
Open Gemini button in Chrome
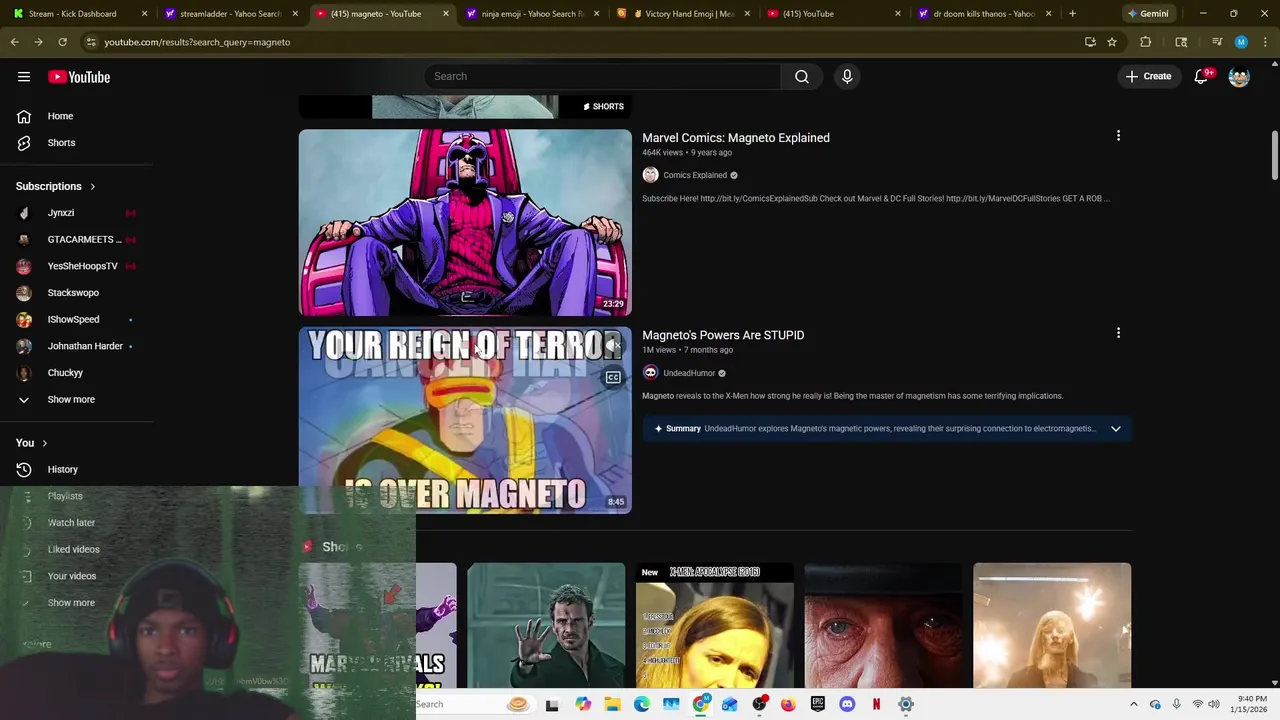click(1148, 14)
